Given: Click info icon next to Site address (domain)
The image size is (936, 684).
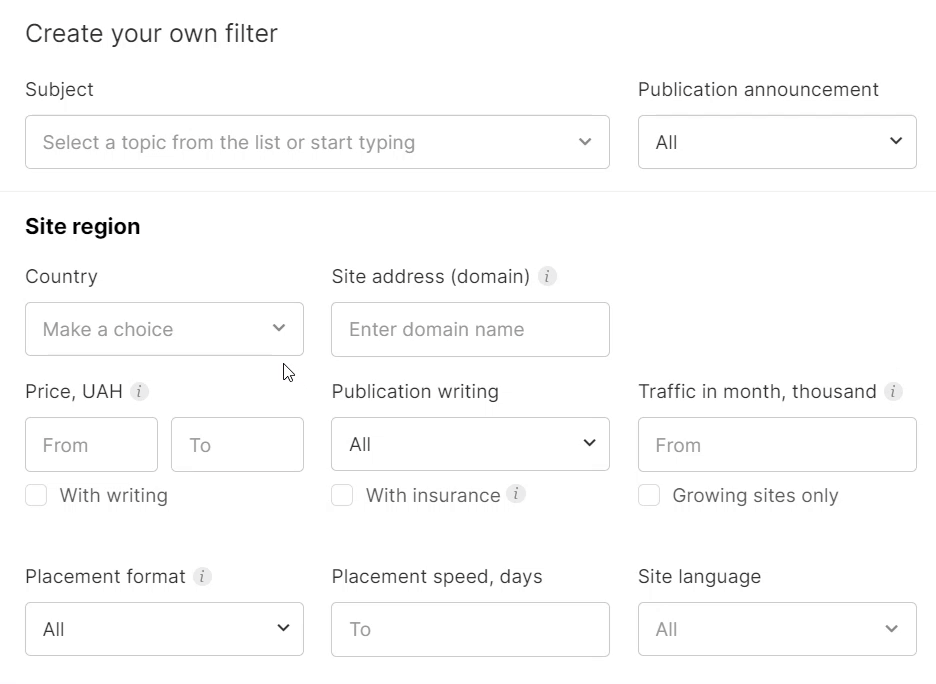Looking at the screenshot, I should tap(547, 276).
